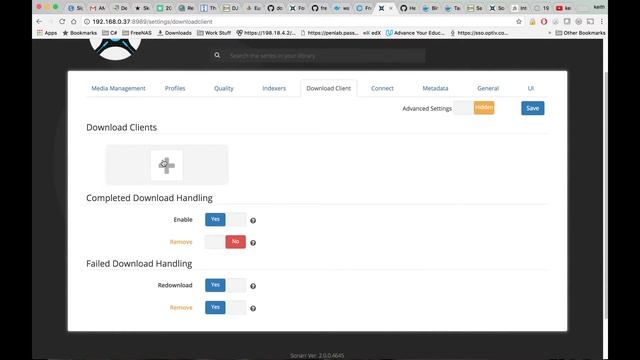Close the active Sonarr browser tab
The image size is (640, 360).
point(391,8)
